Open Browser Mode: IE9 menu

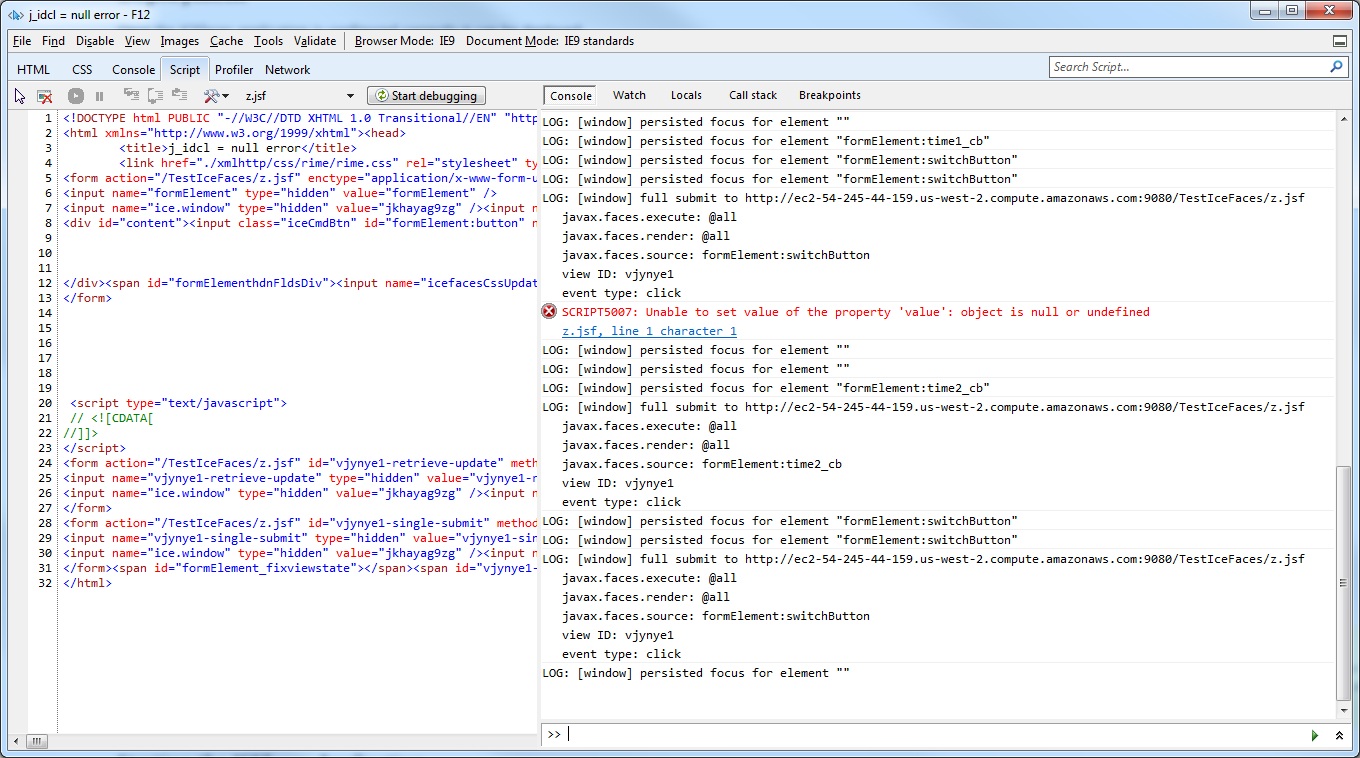(x=405, y=41)
